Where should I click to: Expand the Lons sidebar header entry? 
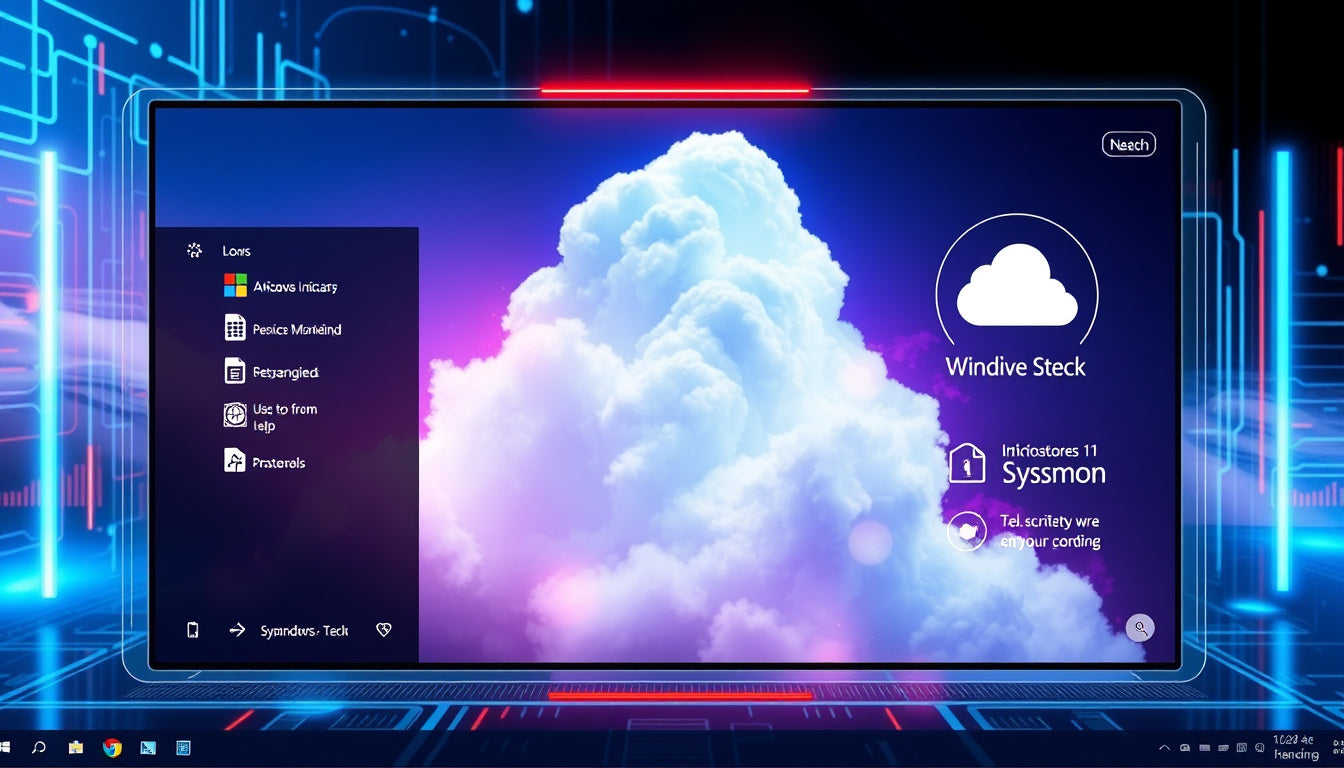(x=236, y=250)
